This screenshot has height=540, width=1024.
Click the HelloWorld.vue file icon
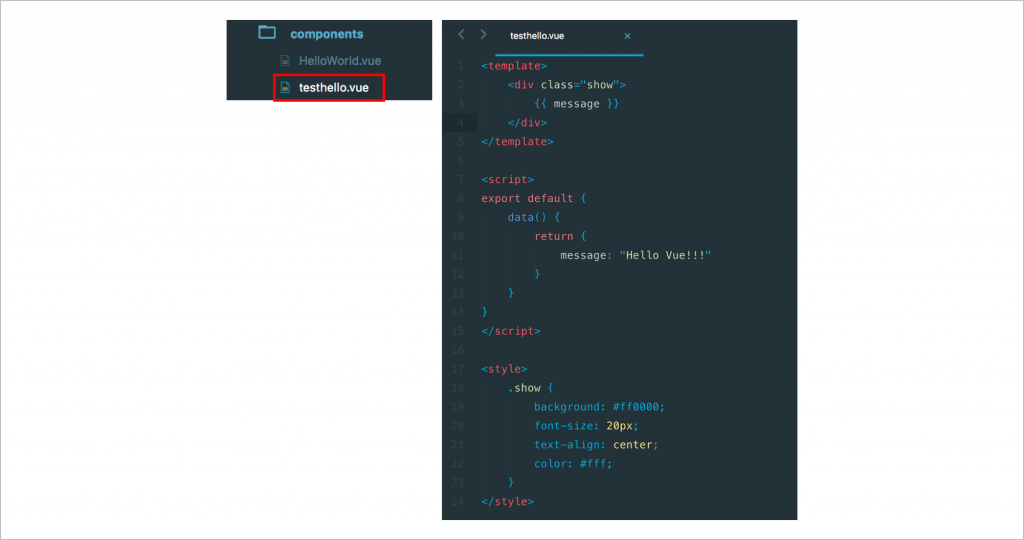285,61
